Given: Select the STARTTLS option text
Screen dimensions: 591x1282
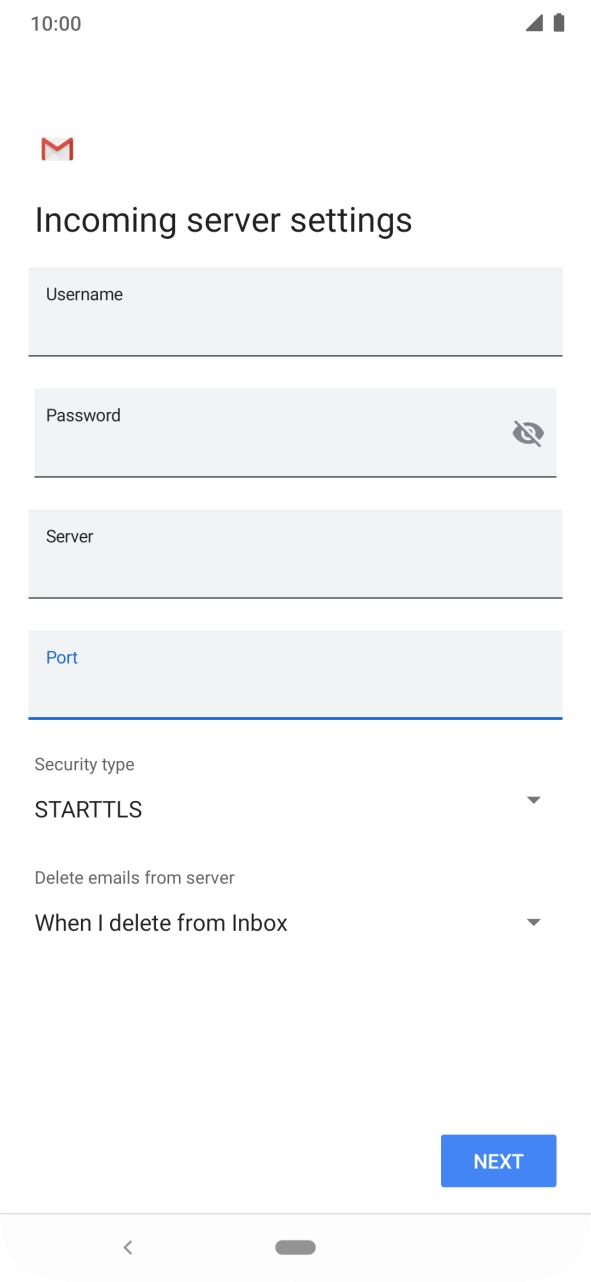Looking at the screenshot, I should [x=88, y=809].
